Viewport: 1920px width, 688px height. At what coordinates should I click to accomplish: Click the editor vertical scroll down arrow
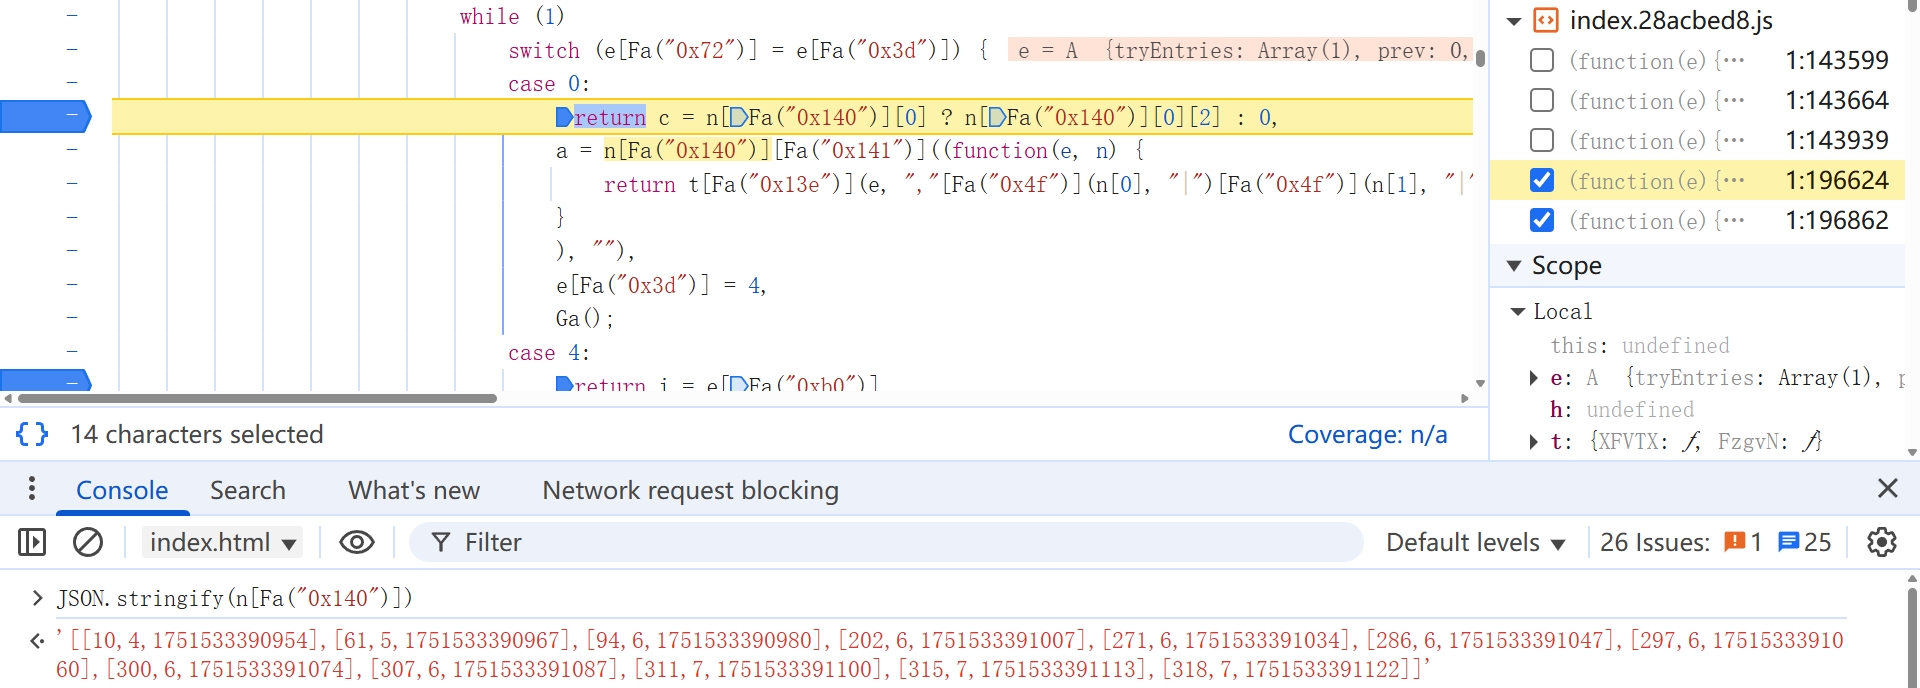tap(1480, 383)
